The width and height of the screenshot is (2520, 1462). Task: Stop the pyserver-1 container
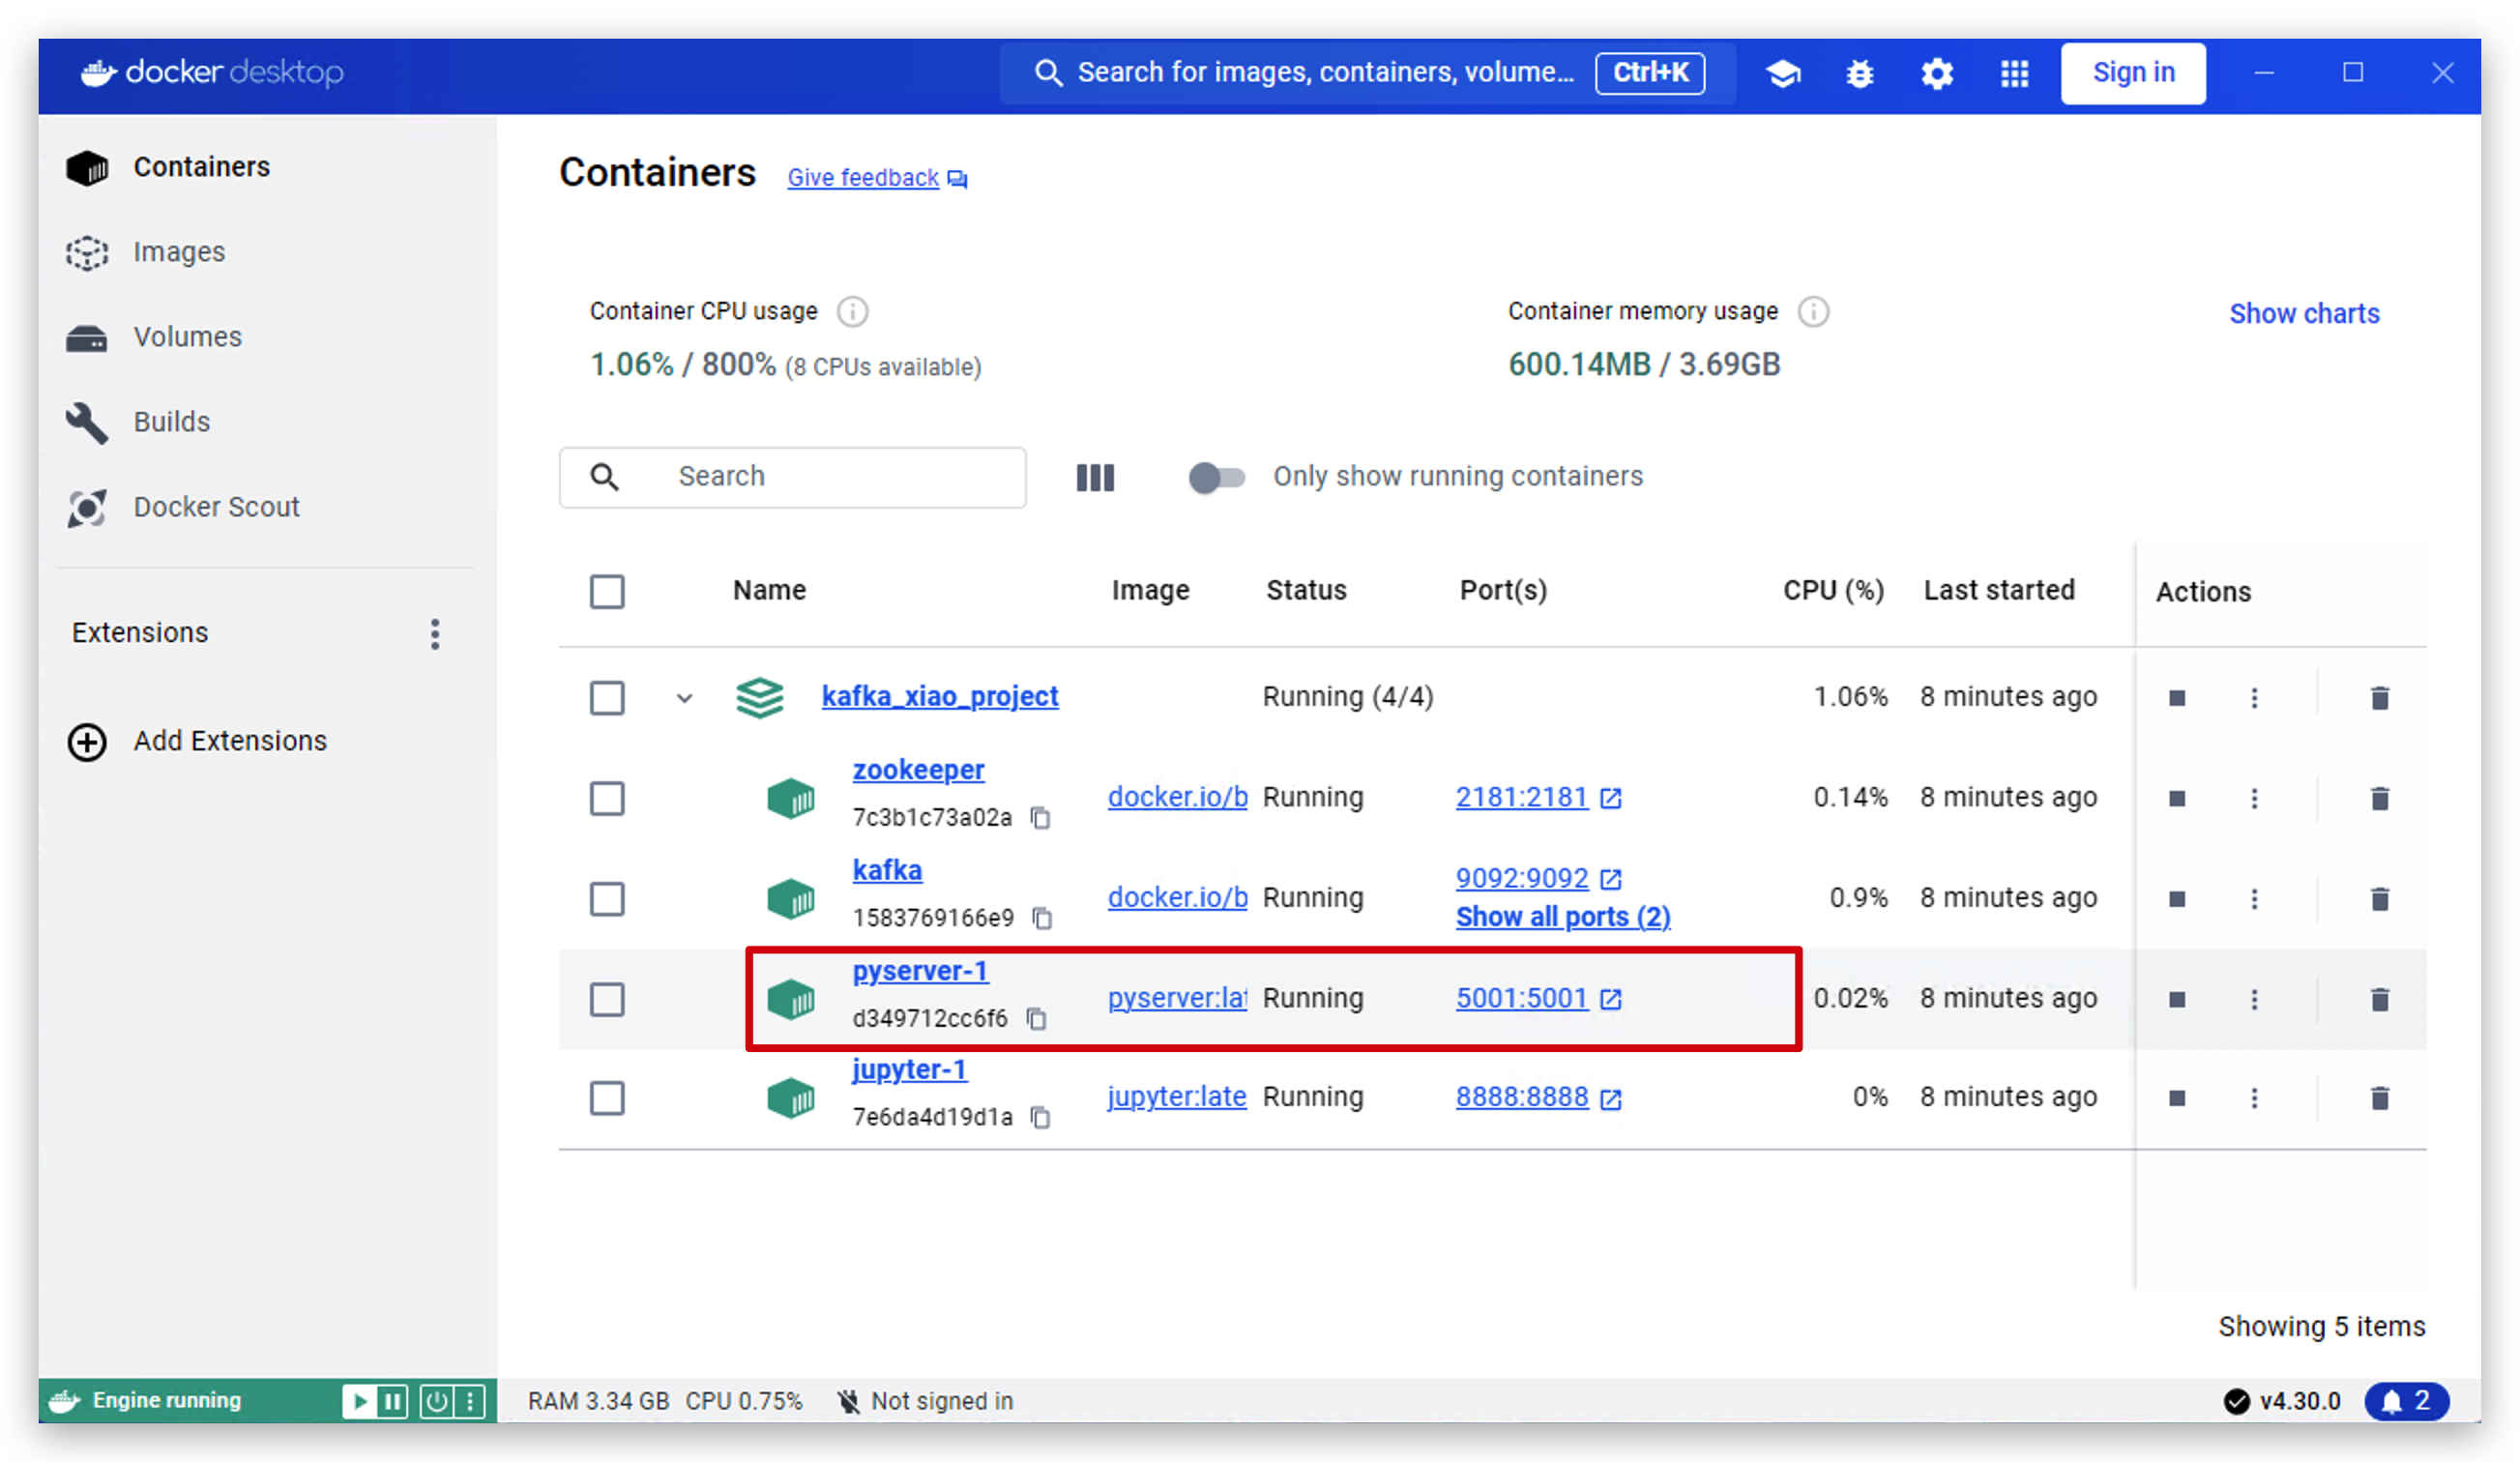coord(2176,999)
